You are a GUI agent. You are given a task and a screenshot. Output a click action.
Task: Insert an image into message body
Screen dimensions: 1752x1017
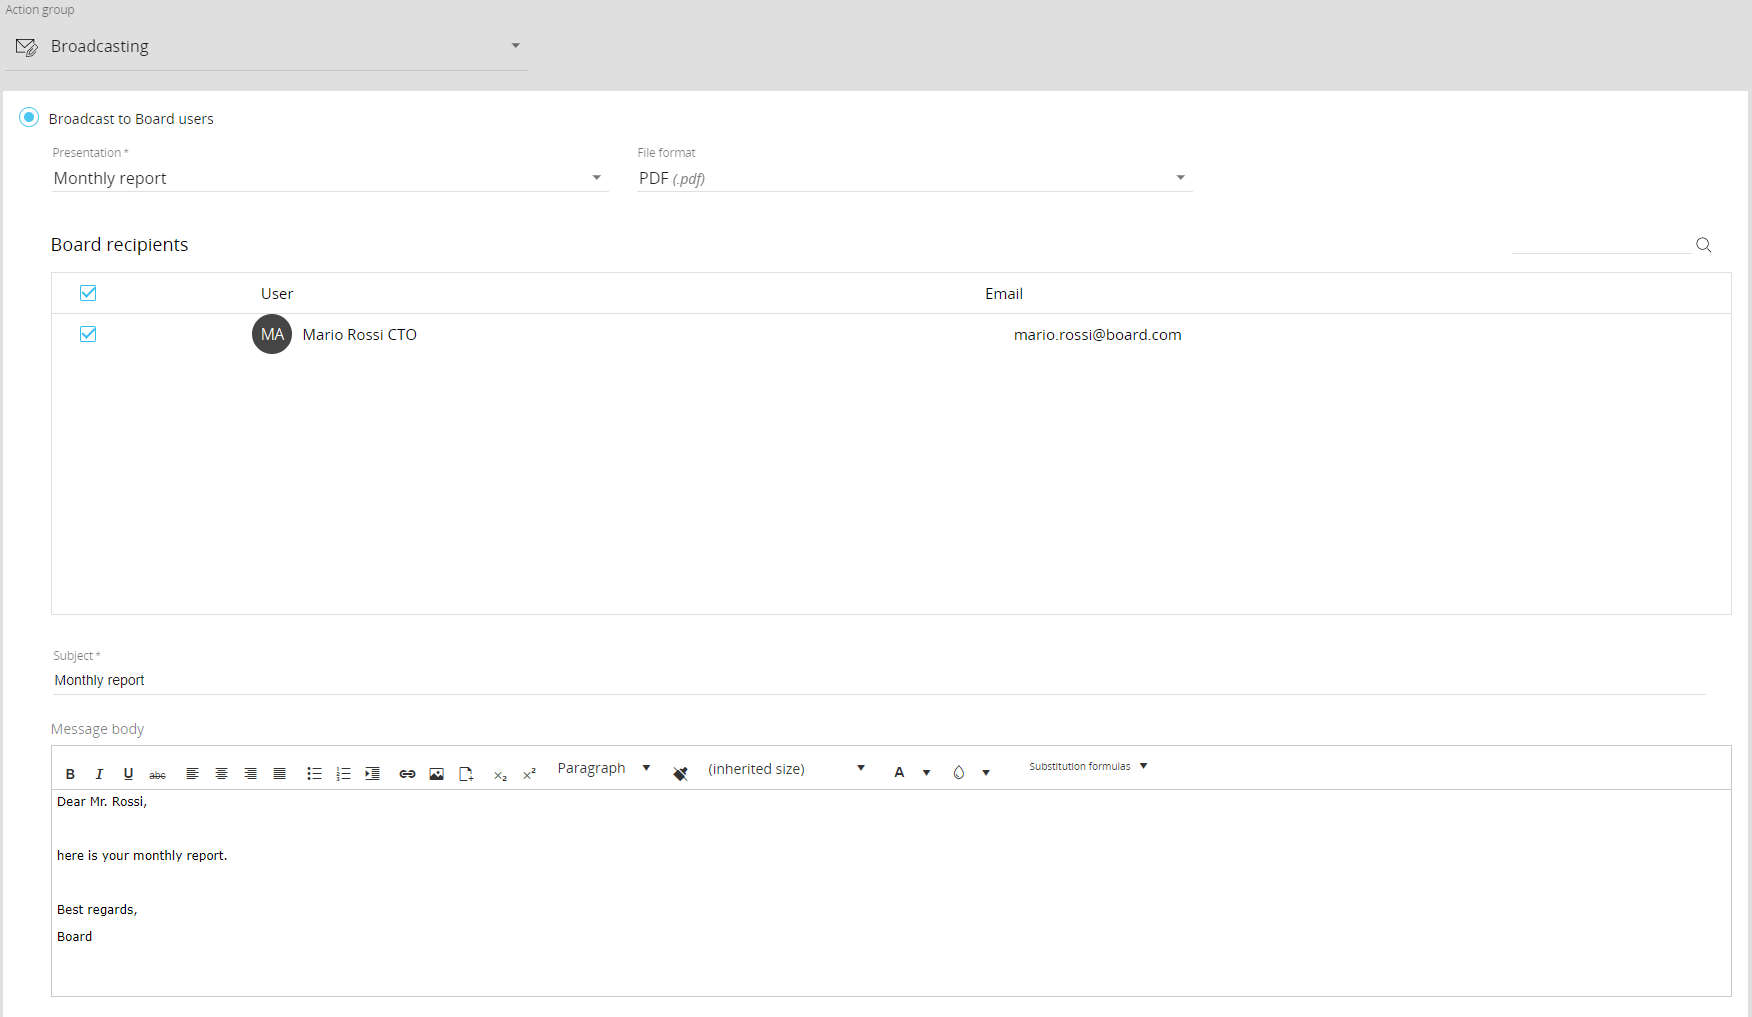[x=436, y=774]
